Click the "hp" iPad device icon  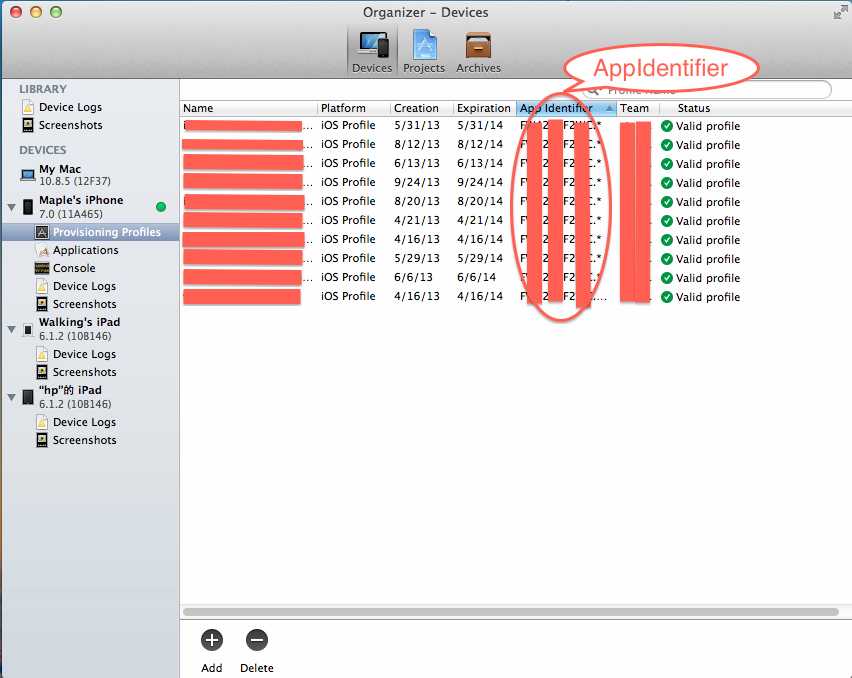[28, 397]
